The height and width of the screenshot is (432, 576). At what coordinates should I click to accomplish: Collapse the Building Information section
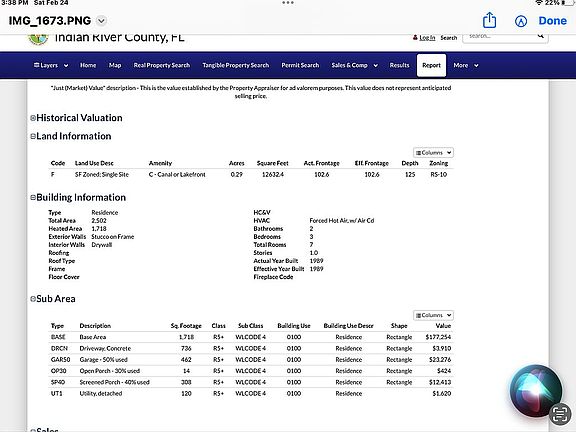(33, 198)
